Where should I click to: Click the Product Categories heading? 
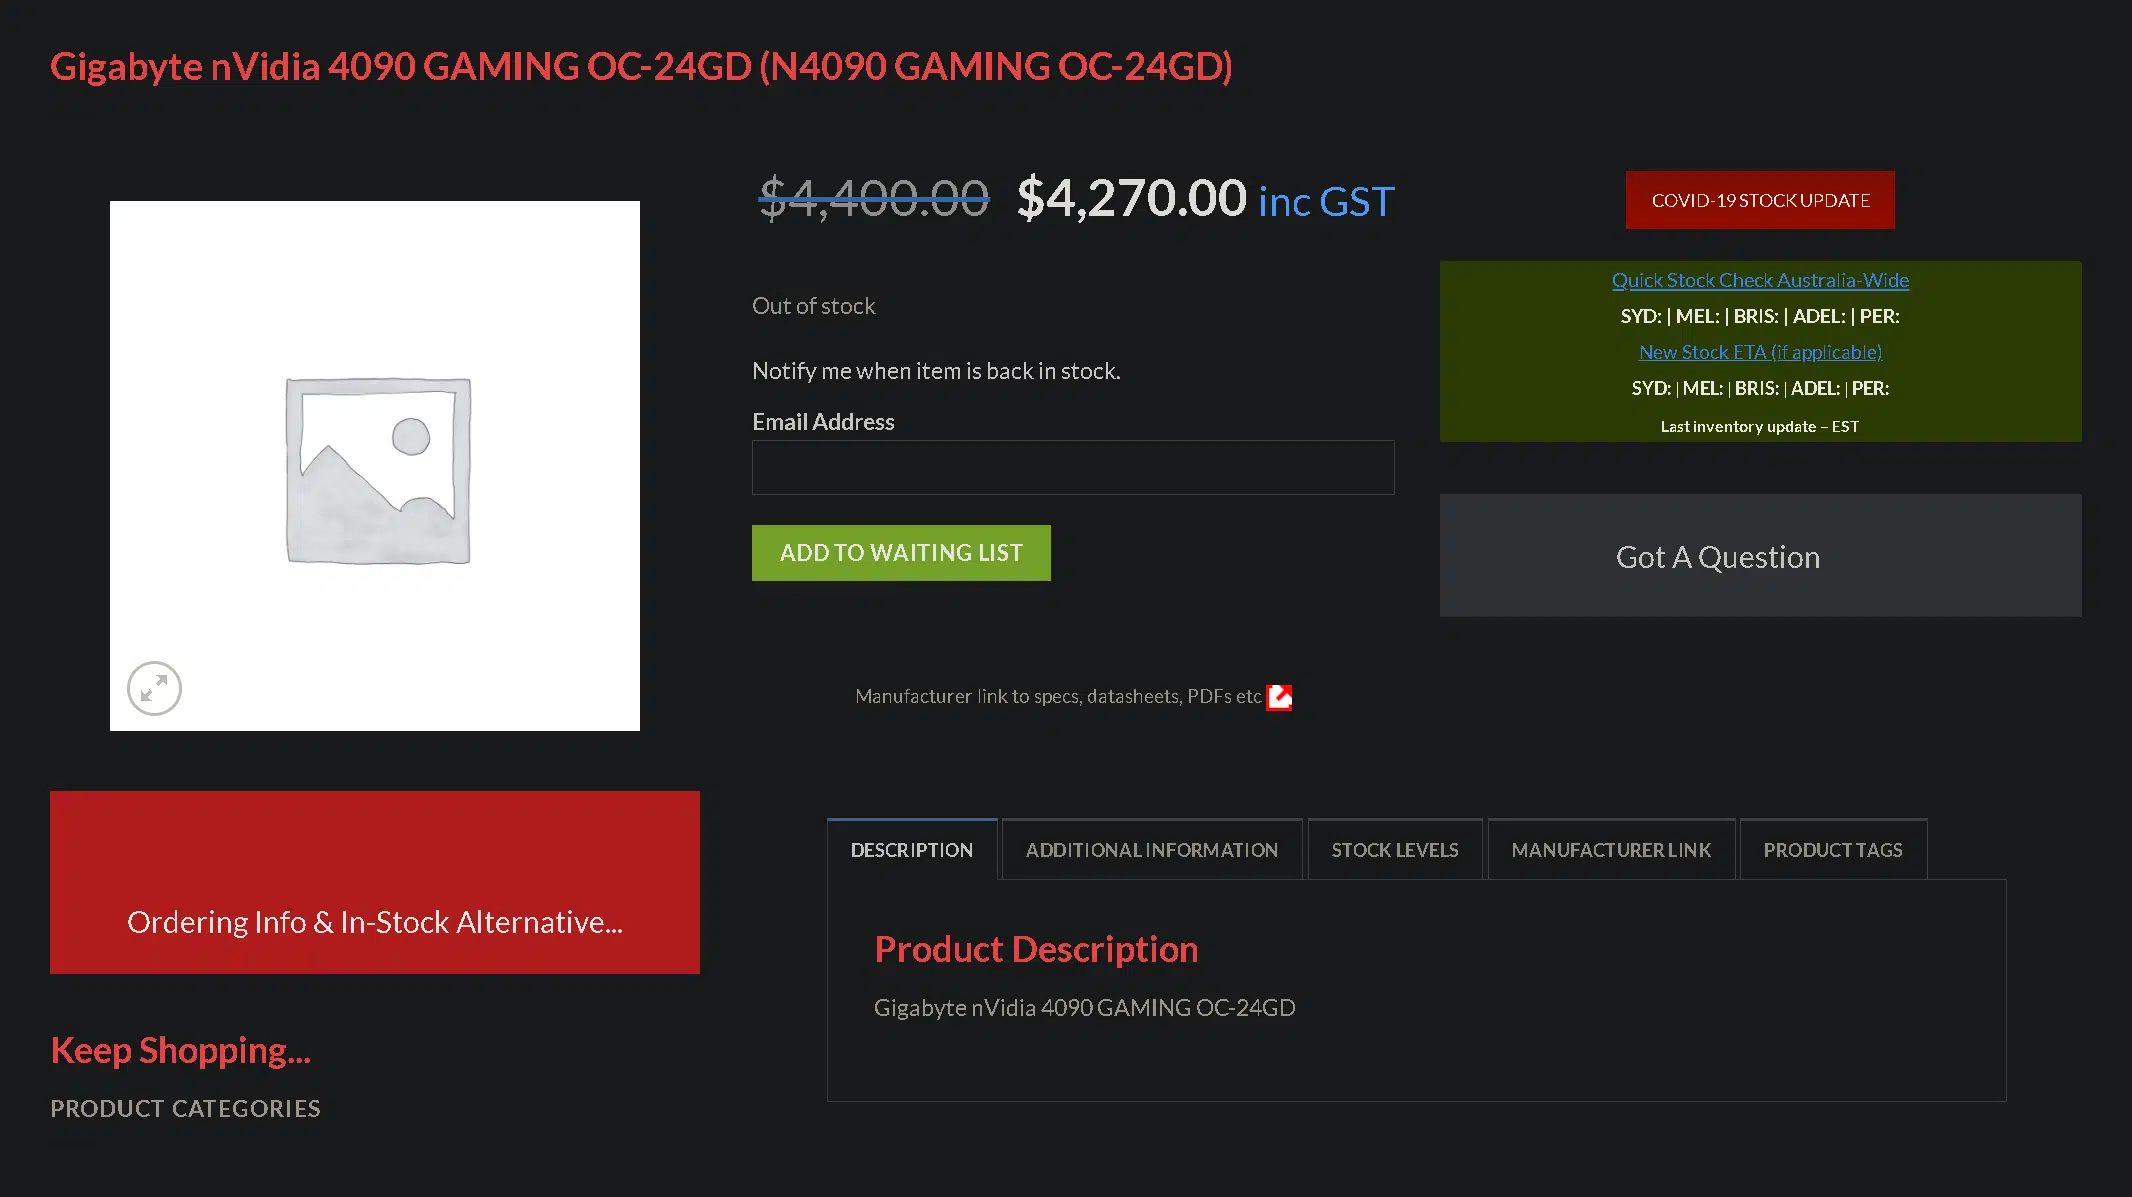click(x=186, y=1108)
